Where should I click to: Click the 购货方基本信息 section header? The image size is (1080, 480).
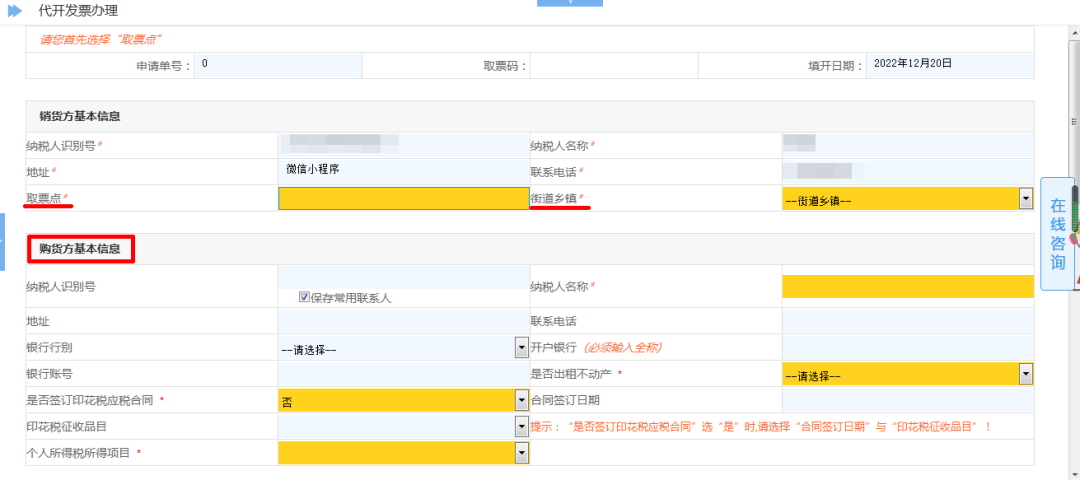[x=81, y=249]
